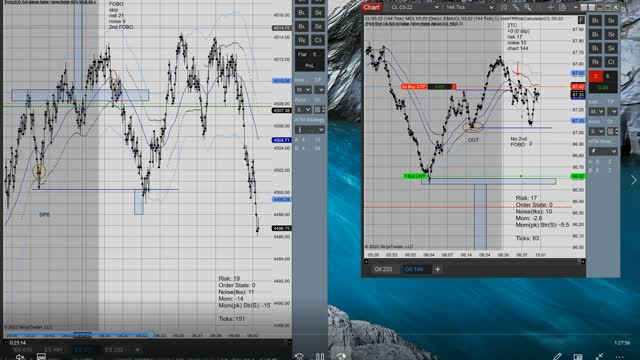Screen dimensions: 640x360
Task: Skip forward in the video
Action: click(341, 357)
